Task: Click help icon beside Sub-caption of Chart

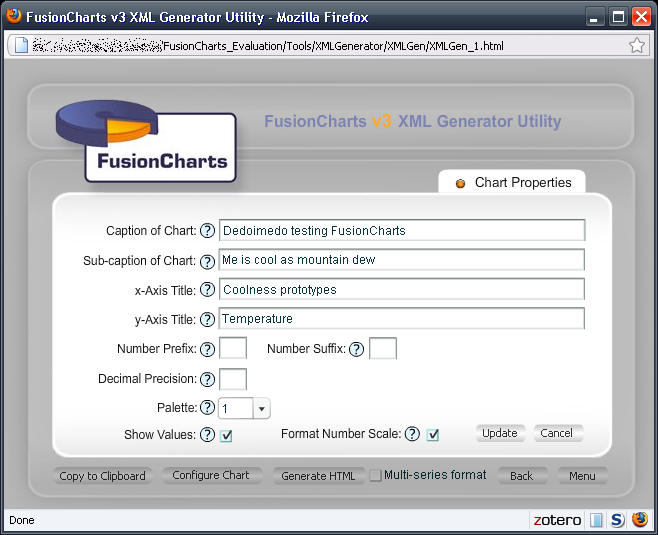Action: (208, 261)
